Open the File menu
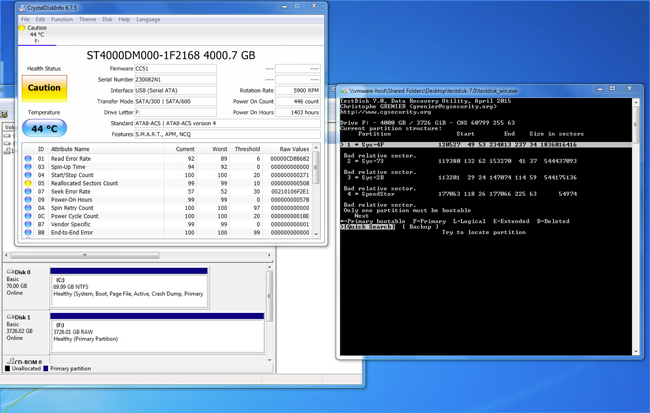This screenshot has height=413, width=650. [25, 19]
